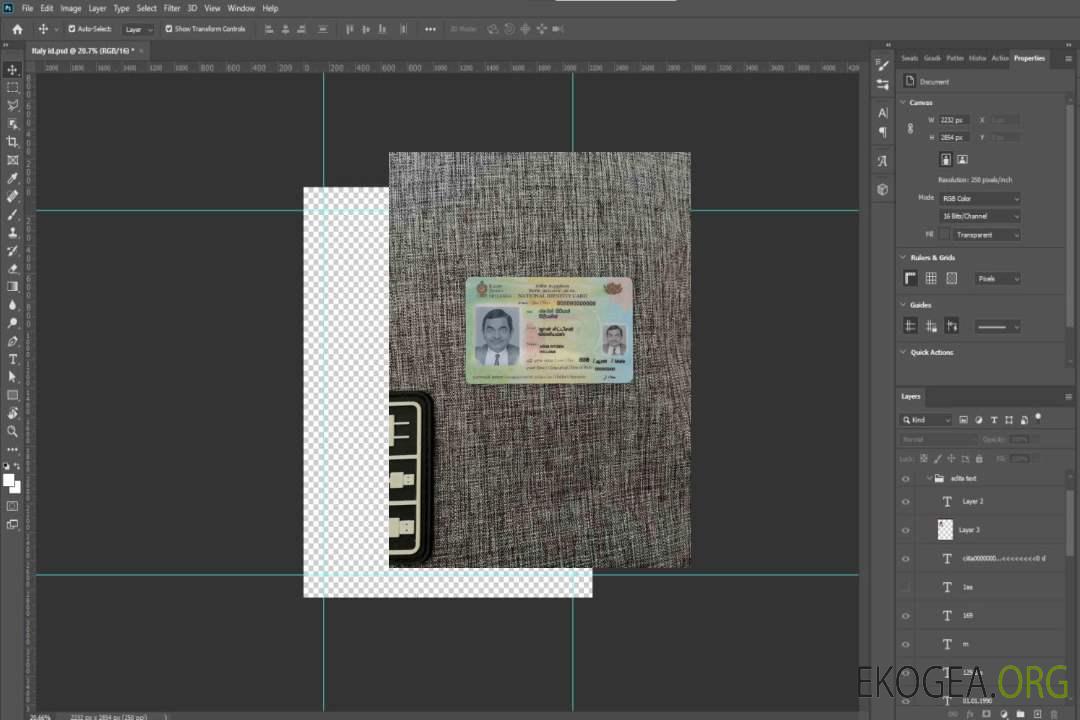Uncheck Show Transform Controls
The height and width of the screenshot is (720, 1080).
[168, 29]
